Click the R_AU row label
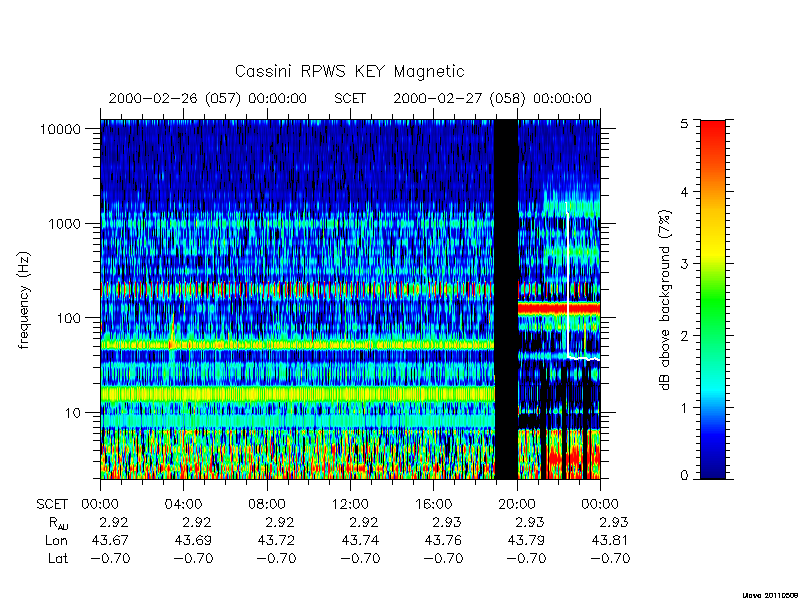 pyautogui.click(x=59, y=523)
